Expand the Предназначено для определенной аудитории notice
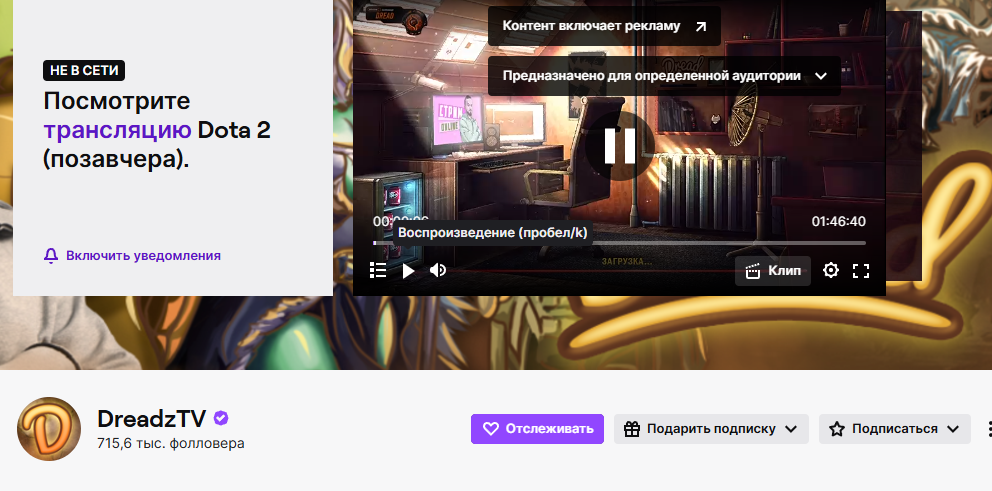Screen dimensions: 992x491 (664, 76)
